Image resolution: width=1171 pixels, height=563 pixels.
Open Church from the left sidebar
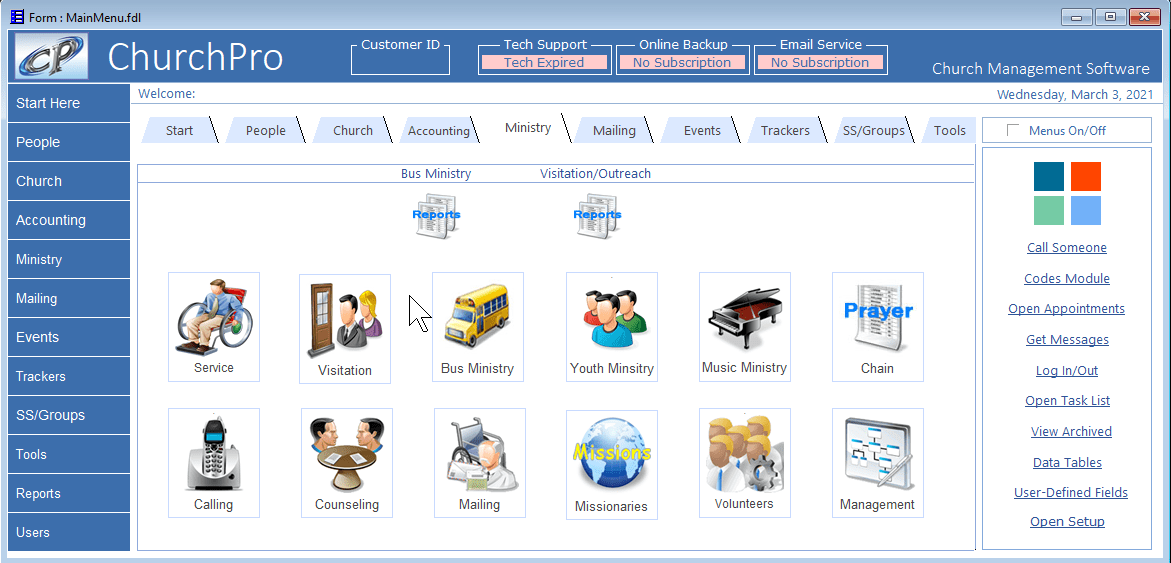69,181
